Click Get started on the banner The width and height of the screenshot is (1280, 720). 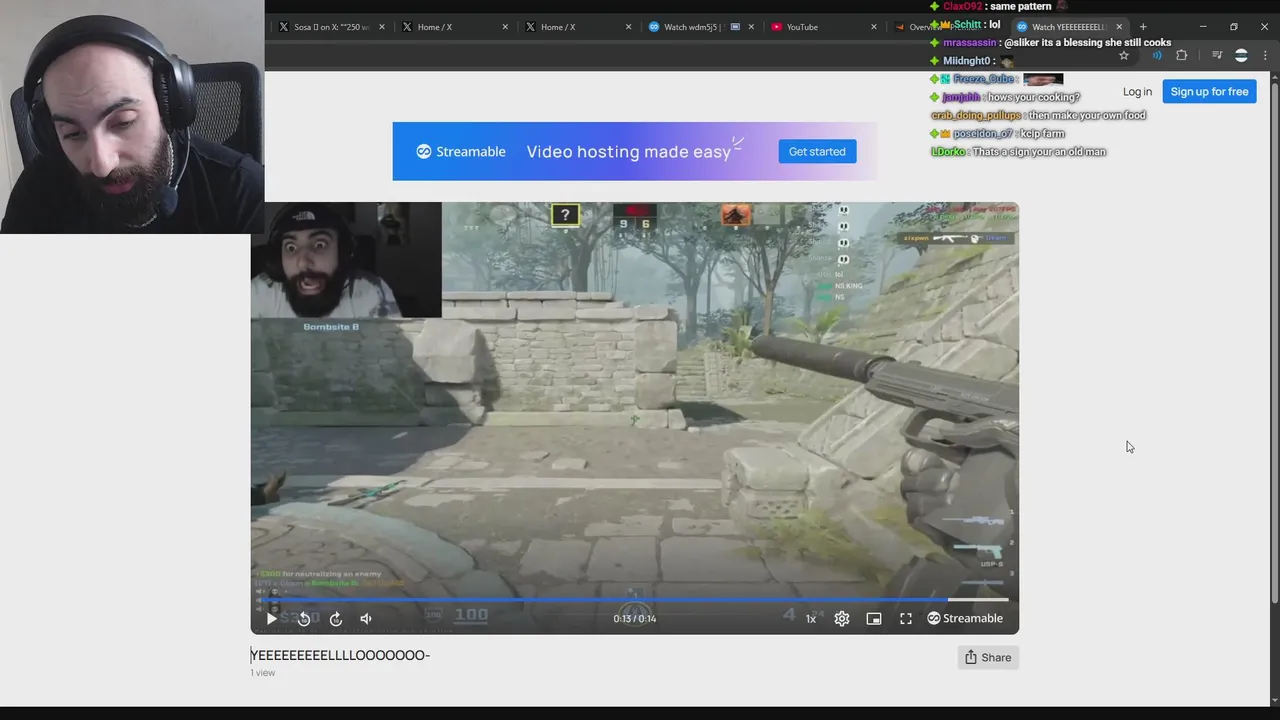click(x=817, y=152)
